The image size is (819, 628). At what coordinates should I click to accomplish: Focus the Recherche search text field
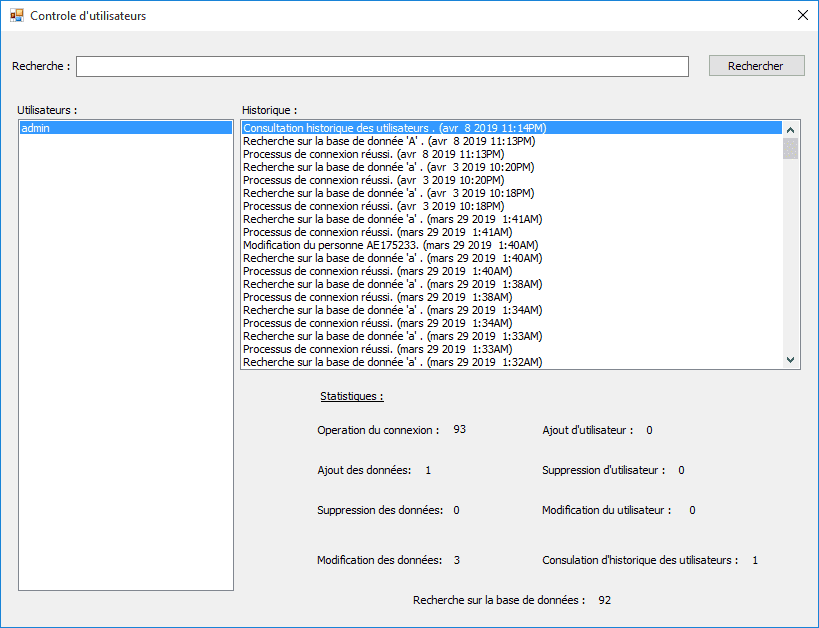(382, 66)
